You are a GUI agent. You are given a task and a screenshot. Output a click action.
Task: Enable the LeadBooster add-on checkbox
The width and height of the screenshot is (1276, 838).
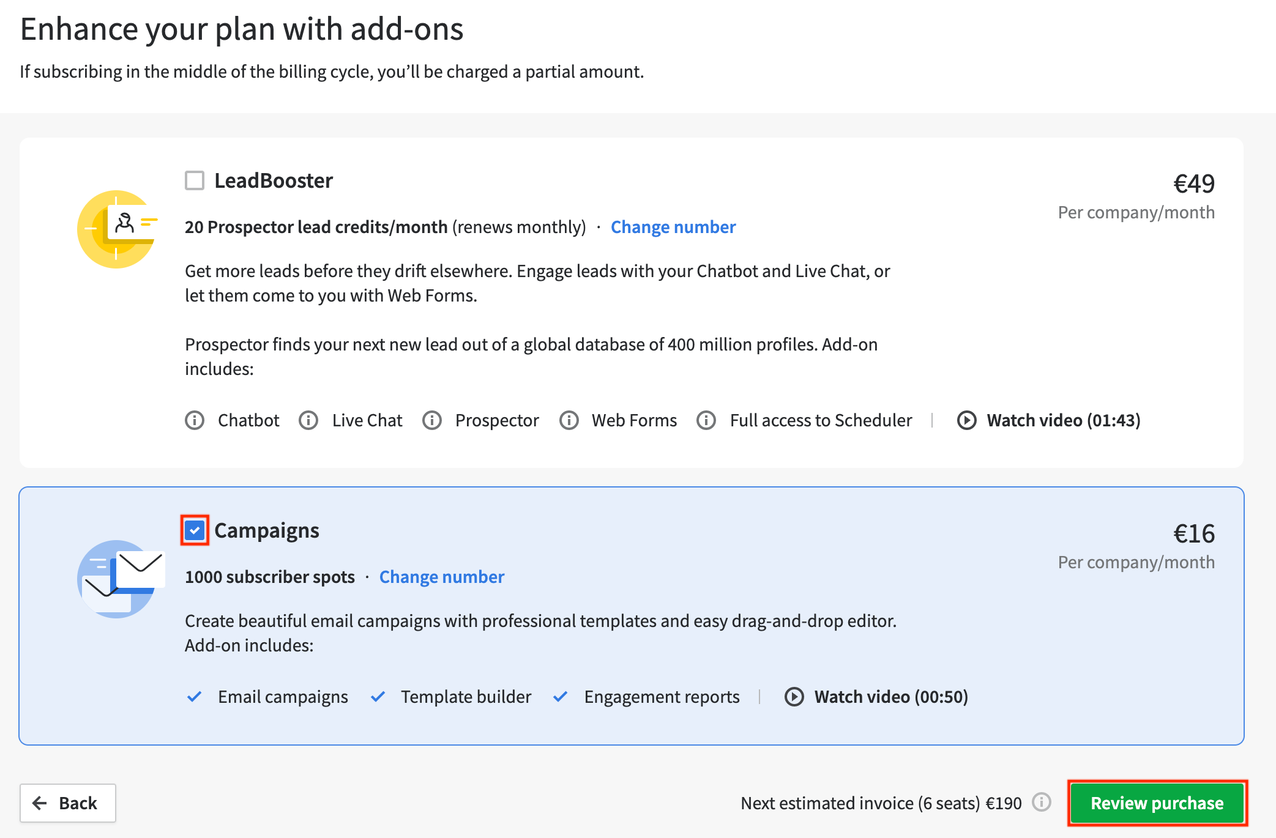tap(195, 180)
